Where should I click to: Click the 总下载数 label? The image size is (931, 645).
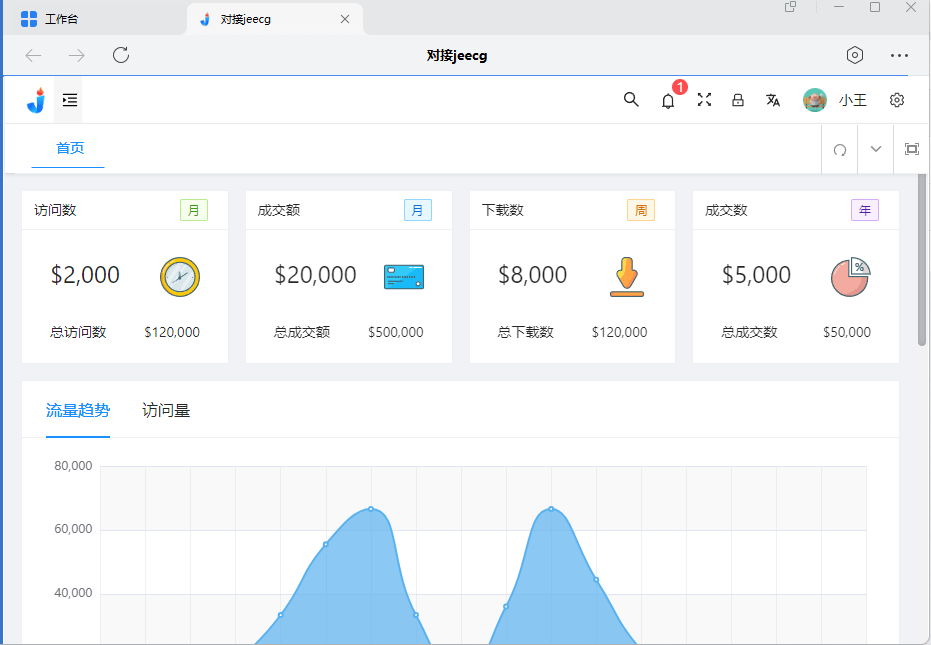pyautogui.click(x=525, y=332)
